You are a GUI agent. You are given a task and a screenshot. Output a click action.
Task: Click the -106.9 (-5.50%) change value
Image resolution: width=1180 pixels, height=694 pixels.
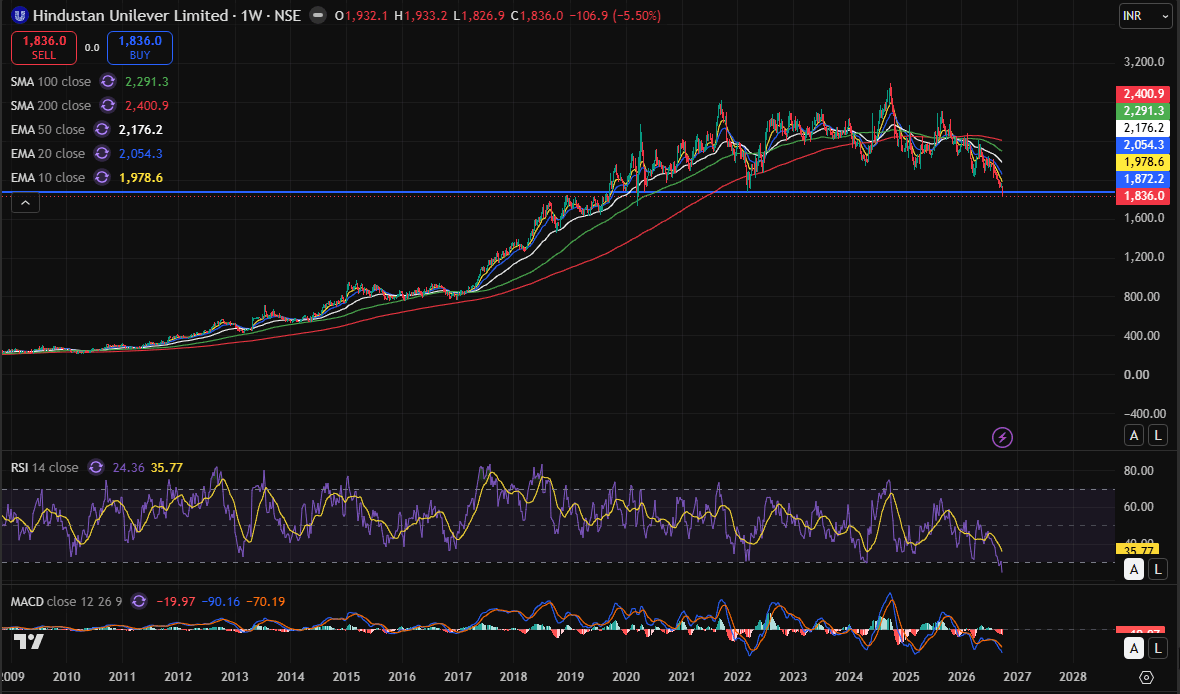click(614, 15)
